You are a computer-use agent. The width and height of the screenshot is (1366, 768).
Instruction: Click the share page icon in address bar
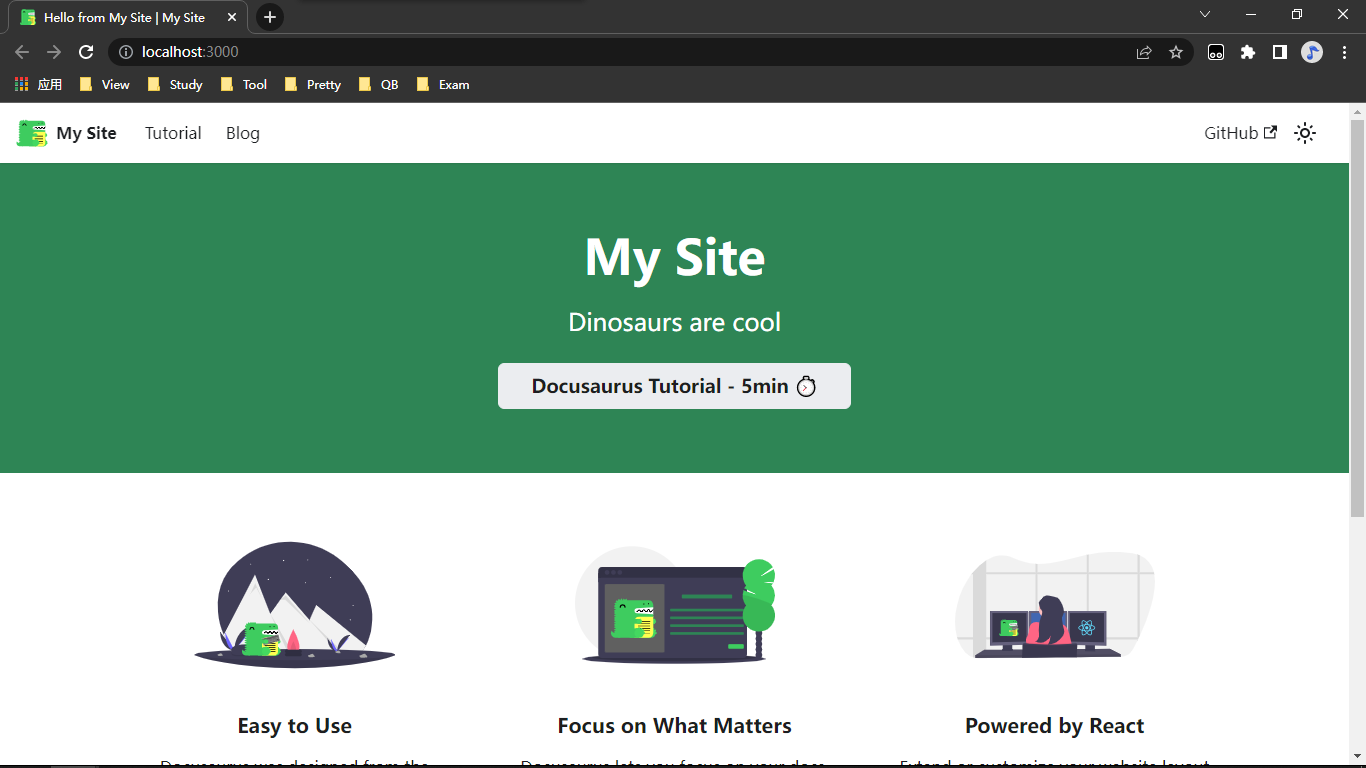click(x=1144, y=52)
